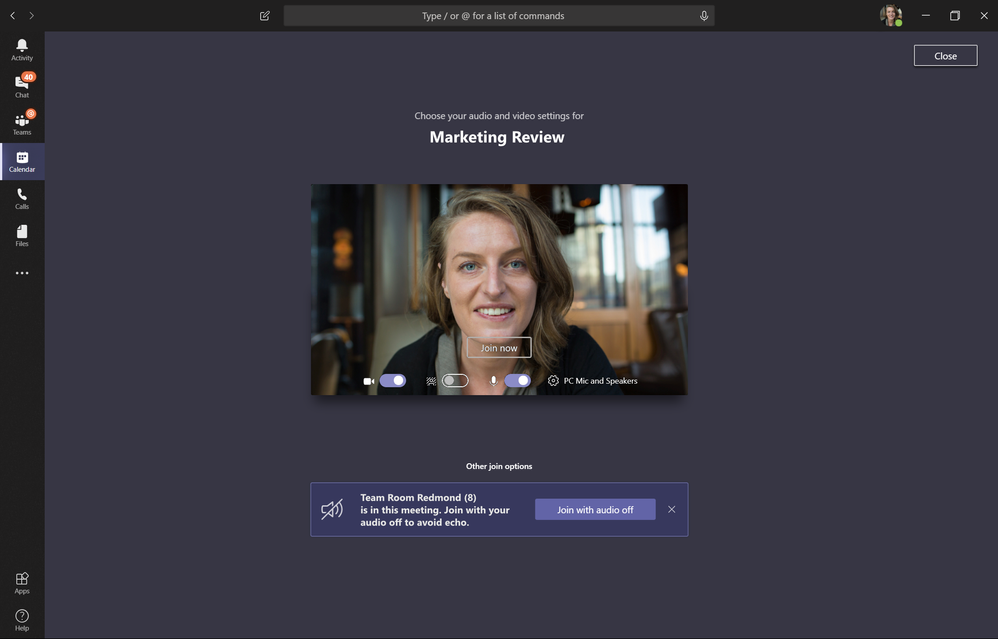Navigate forward with the right arrow
The height and width of the screenshot is (639, 998).
point(31,16)
